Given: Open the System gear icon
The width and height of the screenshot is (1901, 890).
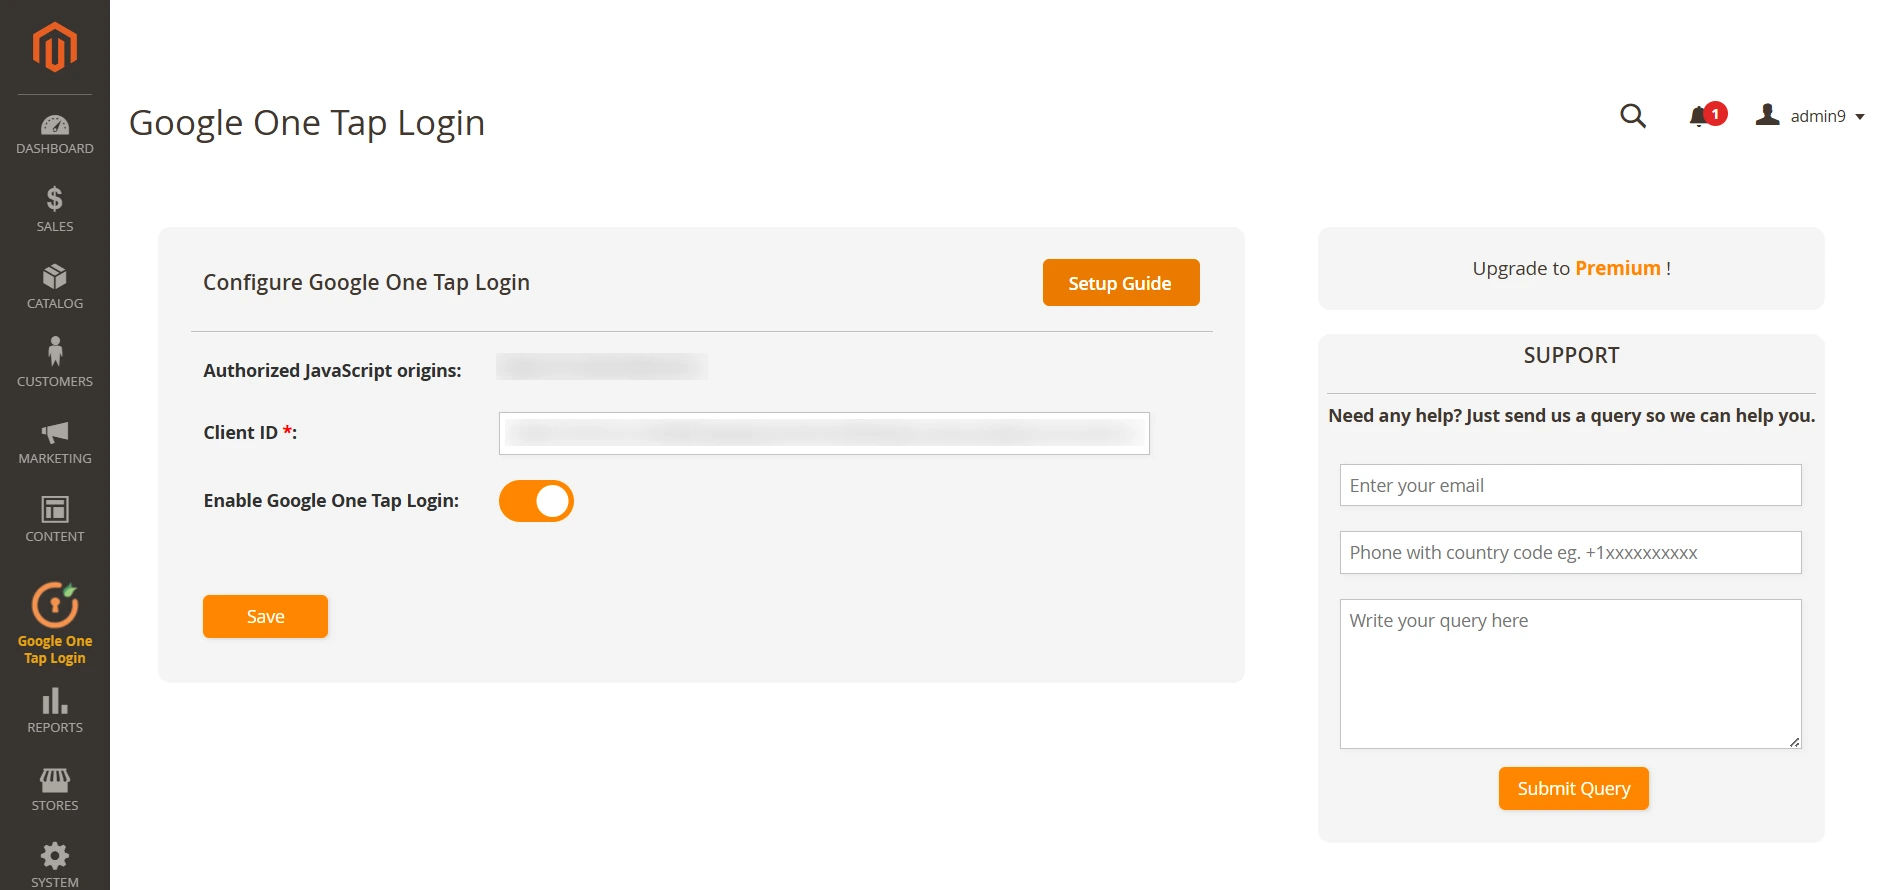Looking at the screenshot, I should click(x=54, y=855).
